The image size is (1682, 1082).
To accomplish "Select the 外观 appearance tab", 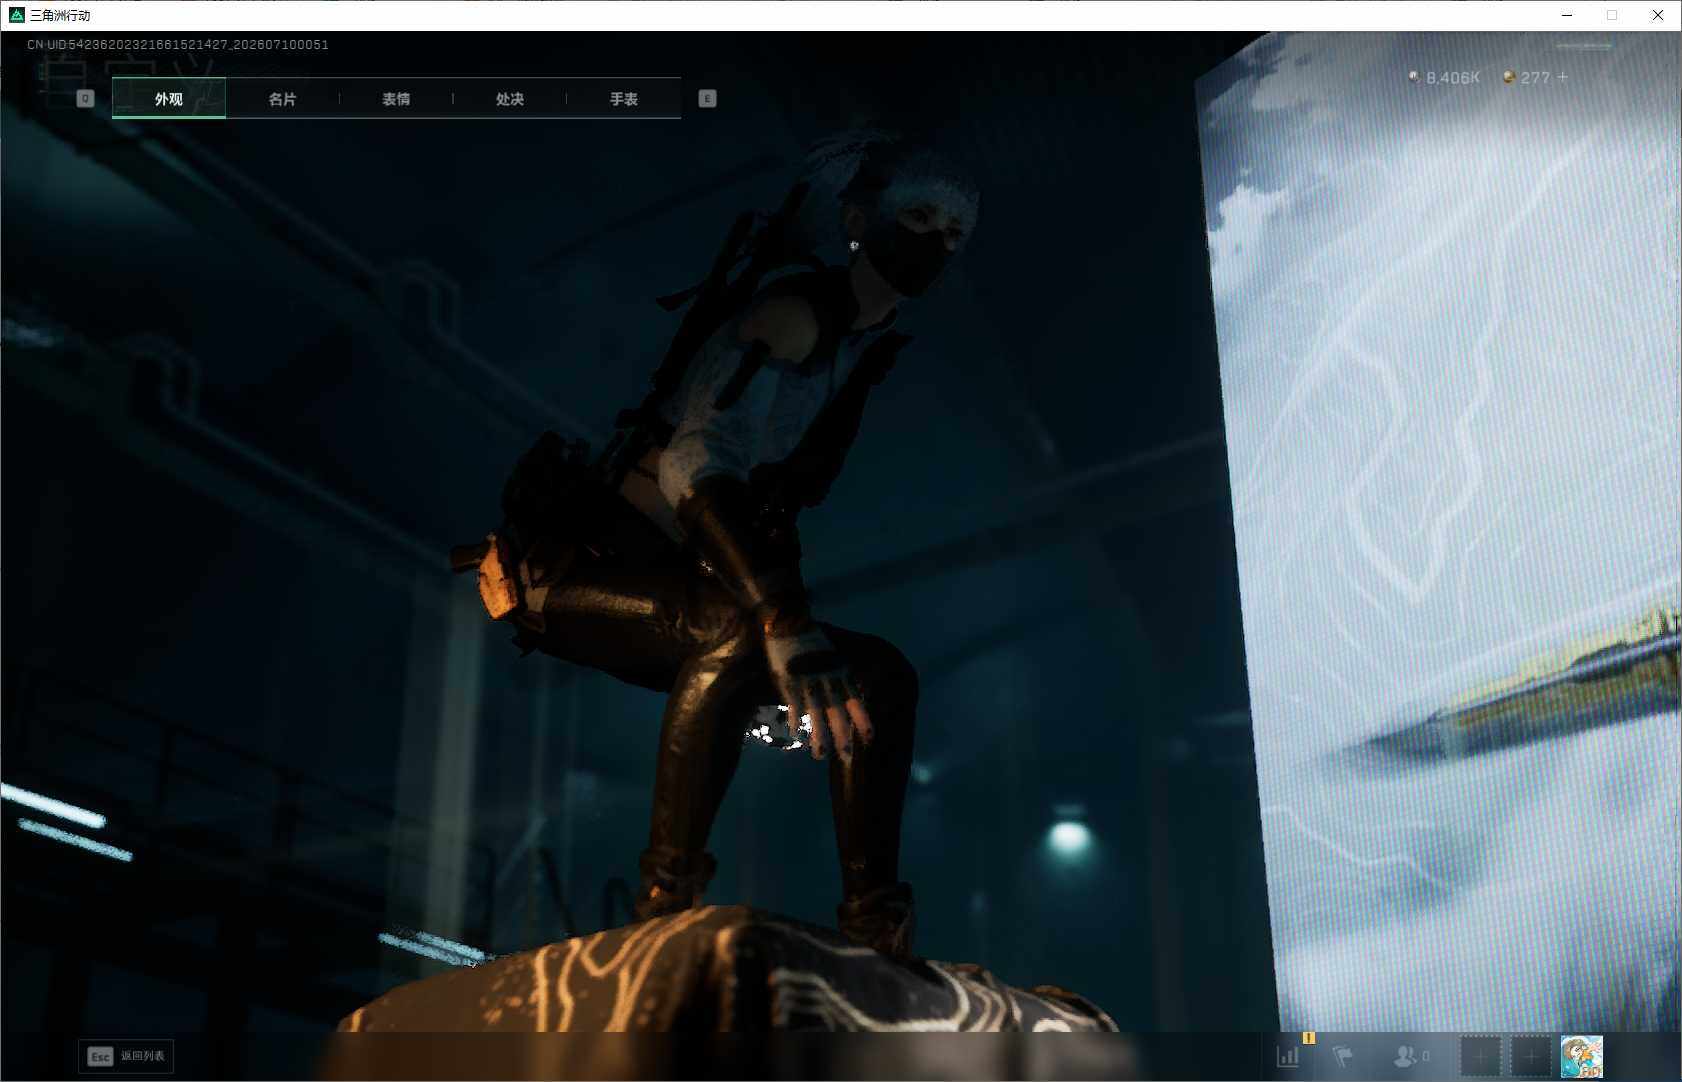I will click(x=169, y=98).
